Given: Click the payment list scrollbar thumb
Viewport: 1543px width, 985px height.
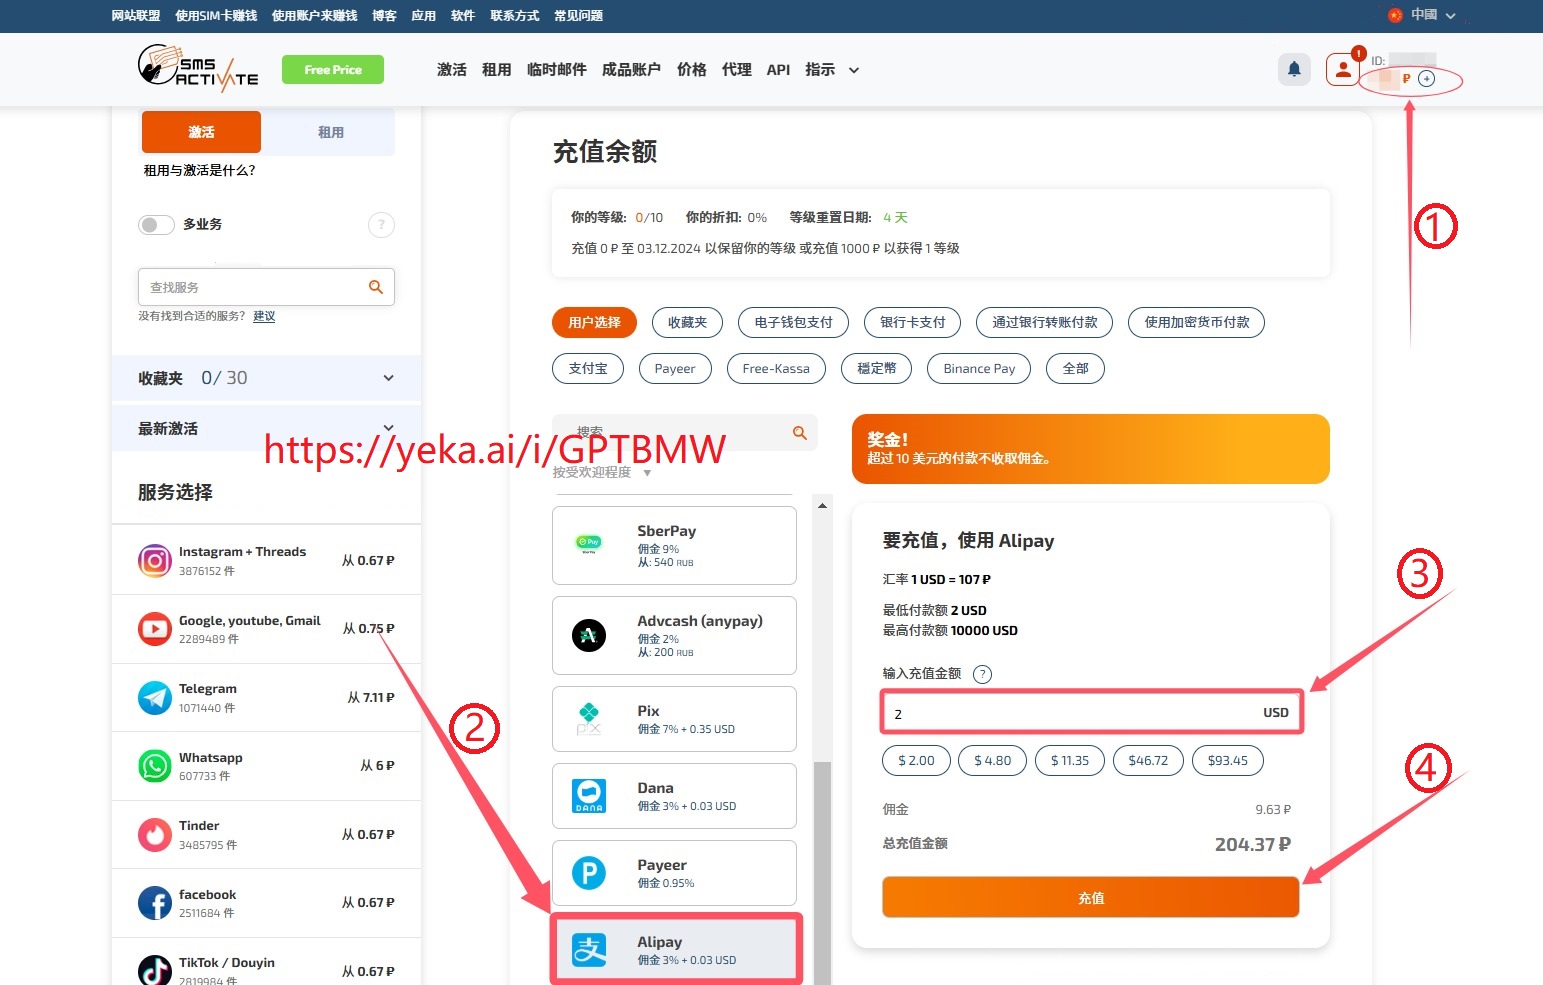Looking at the screenshot, I should pyautogui.click(x=822, y=873).
